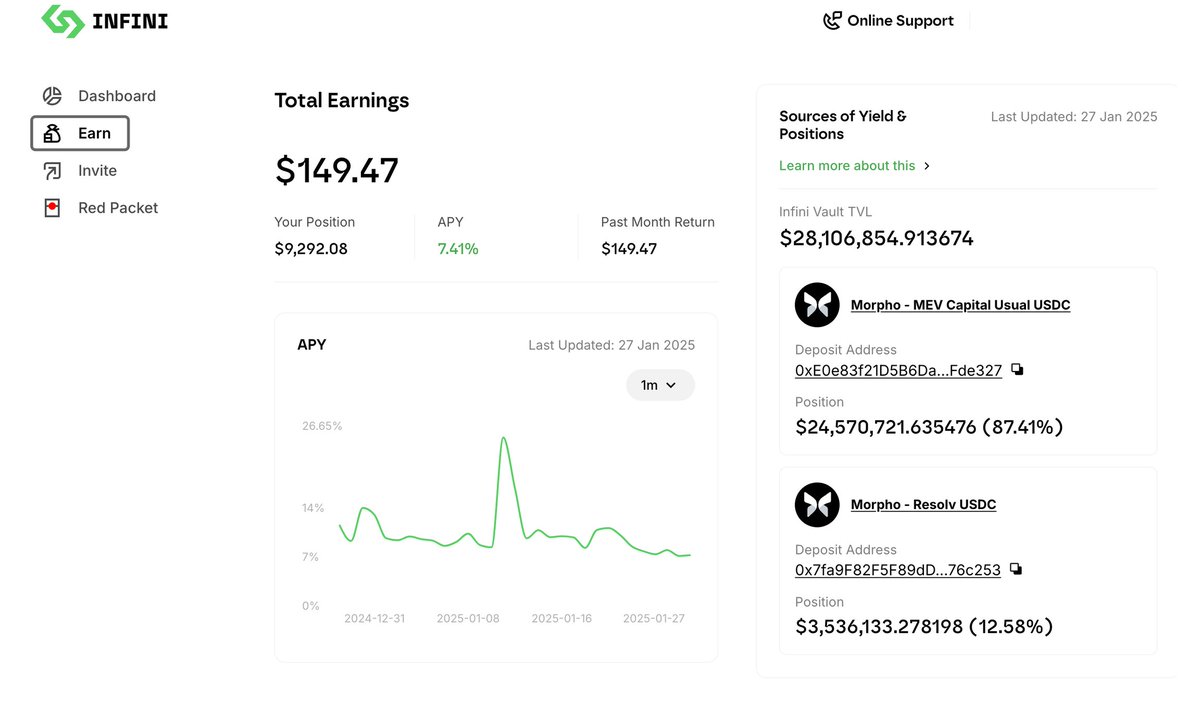Open the 1m time range dropdown
Viewport: 1200px width, 703px height.
point(660,385)
